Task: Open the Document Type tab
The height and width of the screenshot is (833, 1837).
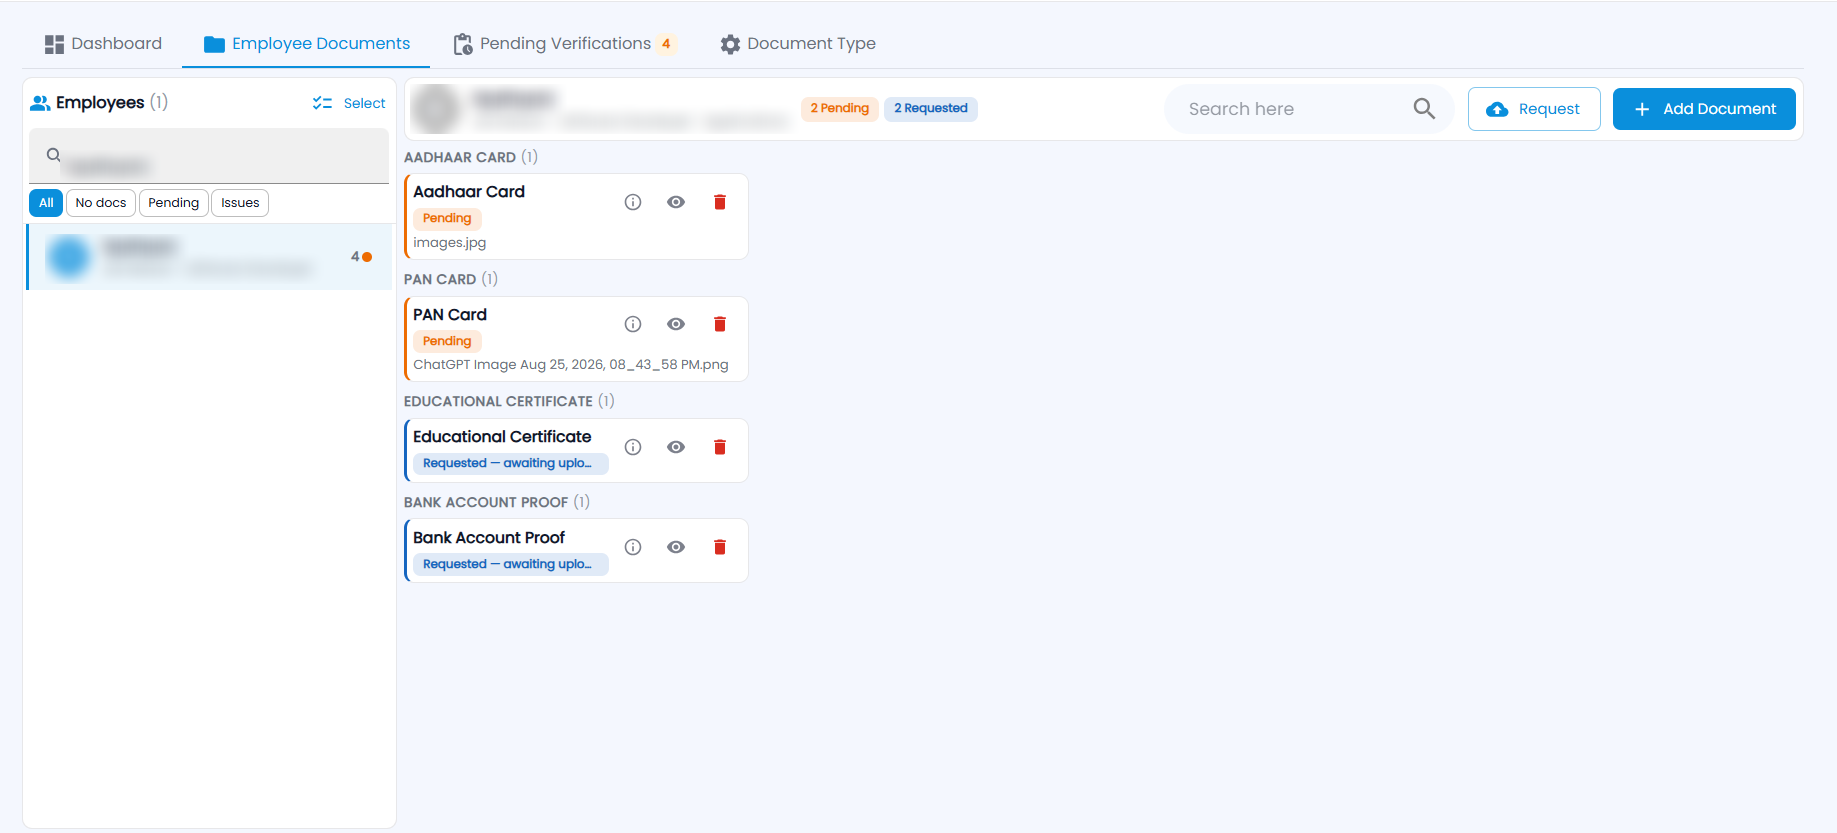Action: pyautogui.click(x=798, y=44)
